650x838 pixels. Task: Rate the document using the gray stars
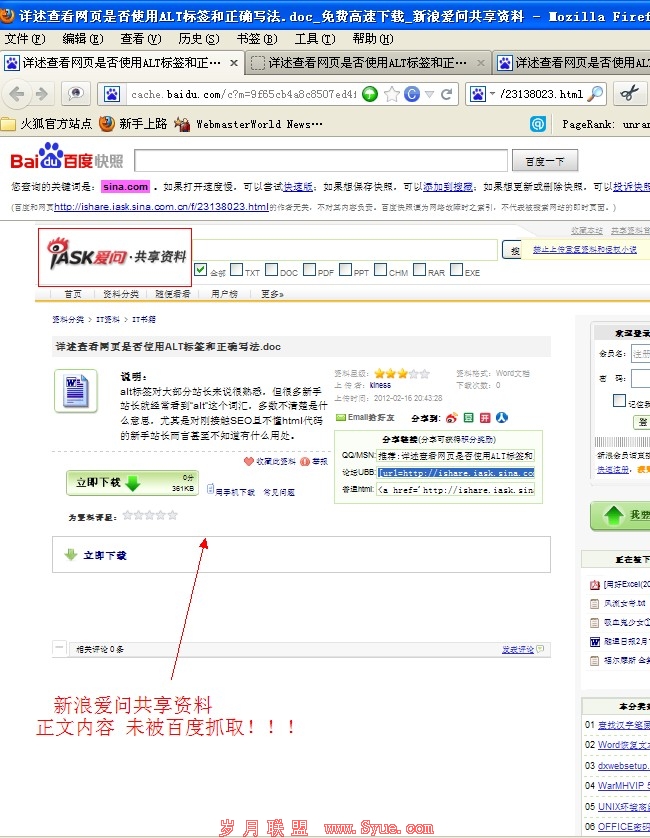(149, 515)
